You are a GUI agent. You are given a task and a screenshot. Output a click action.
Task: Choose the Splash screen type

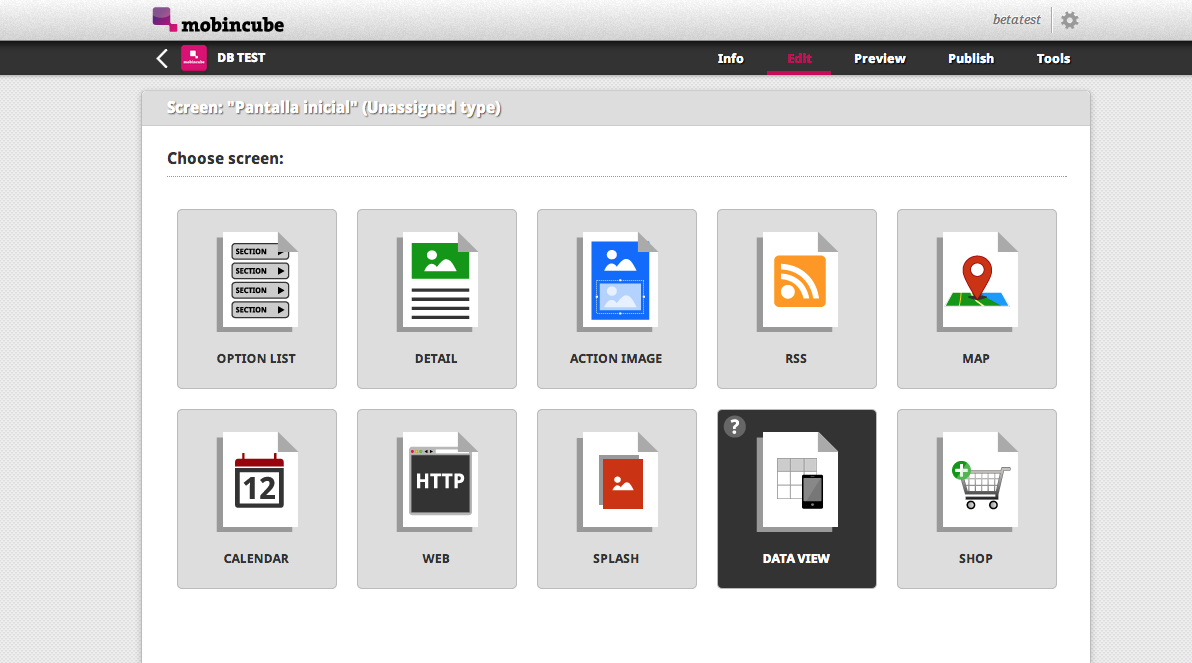click(617, 499)
